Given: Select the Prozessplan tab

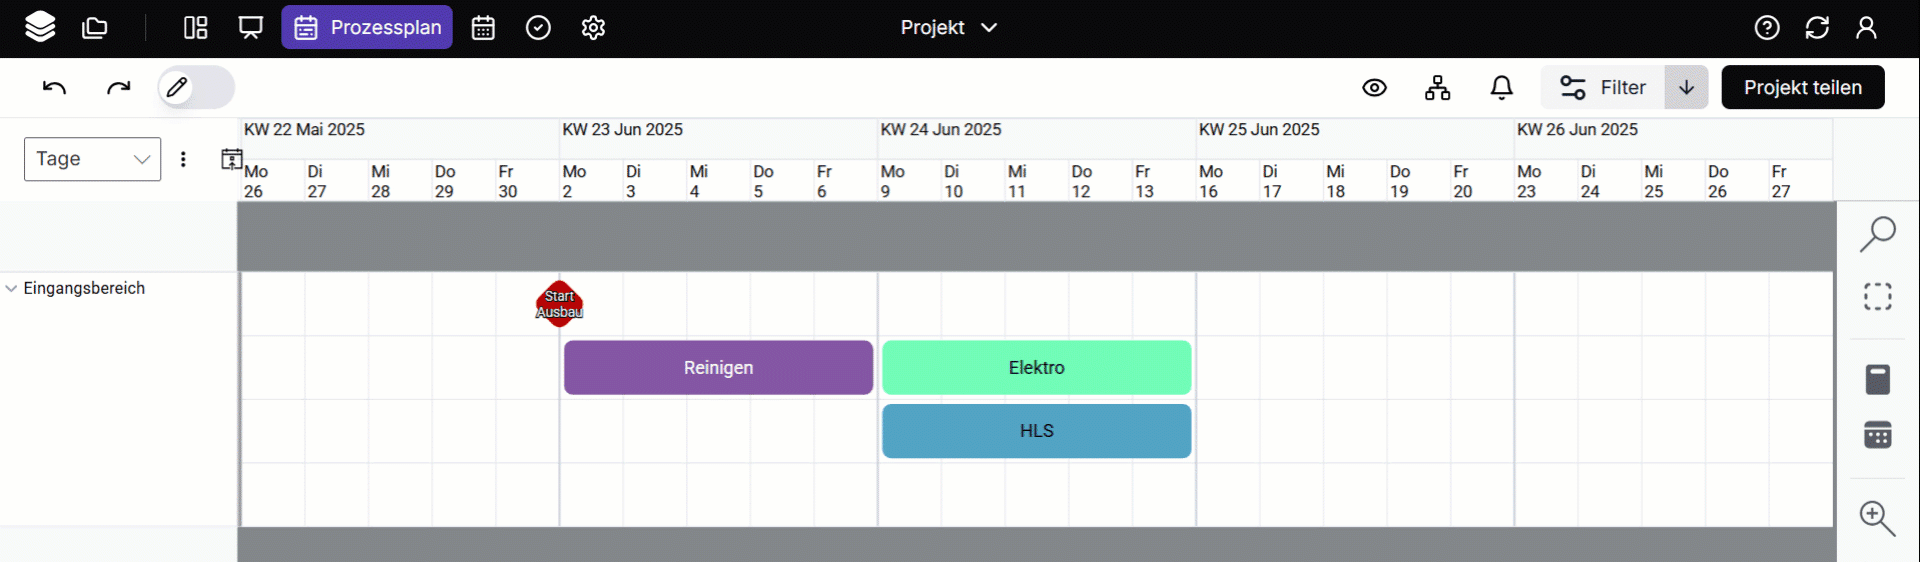Looking at the screenshot, I should coord(367,27).
